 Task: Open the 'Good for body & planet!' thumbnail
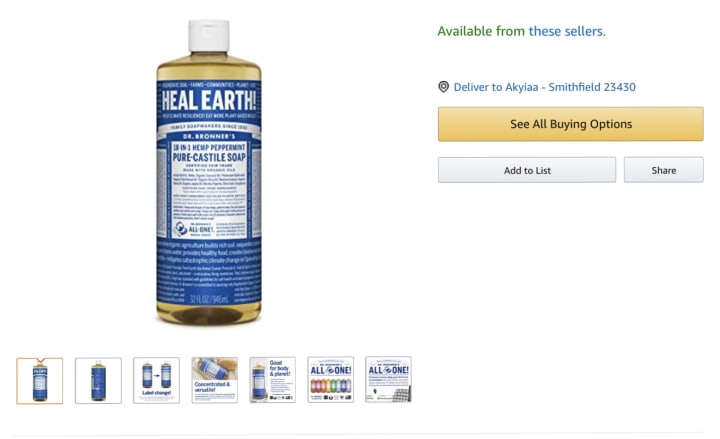[x=273, y=380]
